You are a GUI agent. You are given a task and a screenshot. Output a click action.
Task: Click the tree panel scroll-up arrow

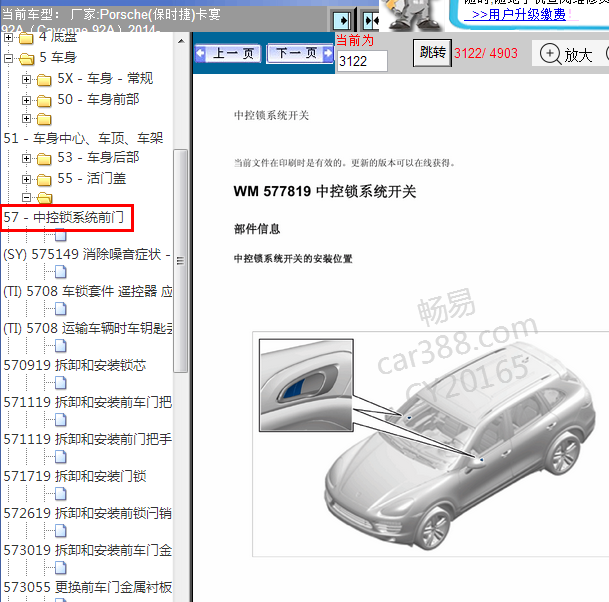tap(181, 41)
